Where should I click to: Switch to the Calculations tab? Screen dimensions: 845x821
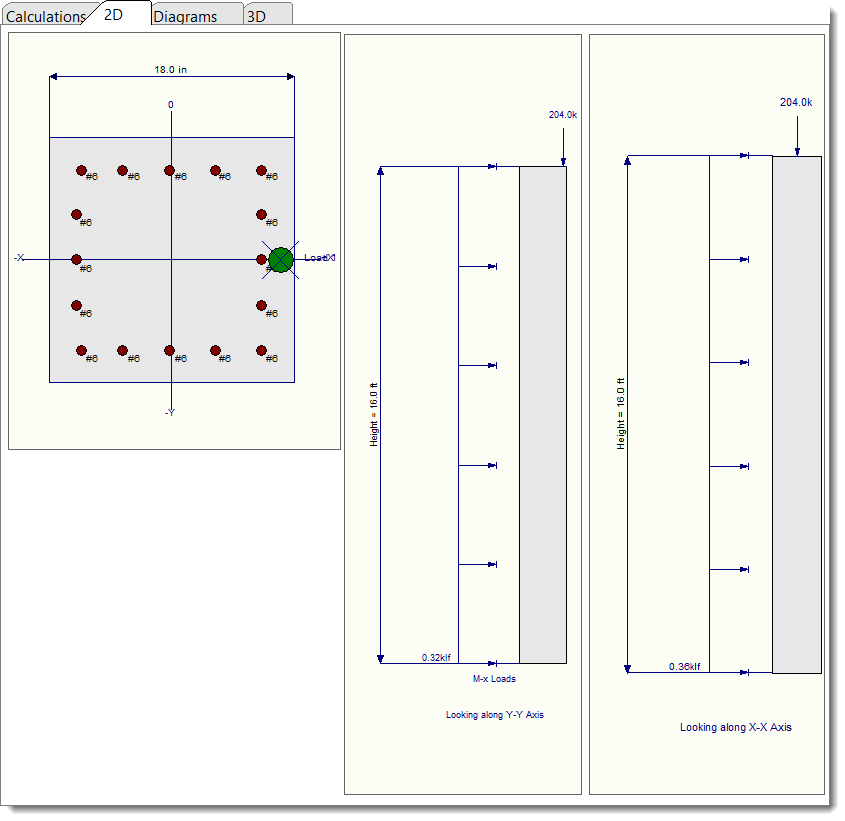coord(46,16)
